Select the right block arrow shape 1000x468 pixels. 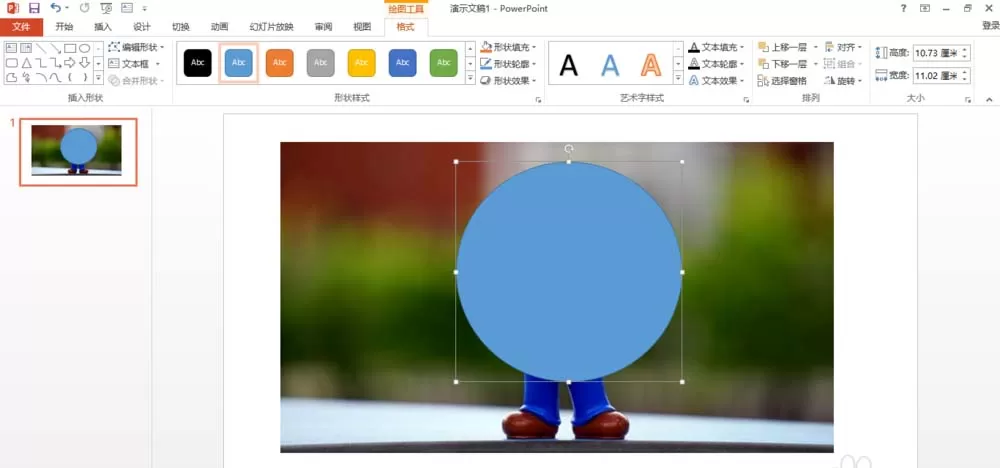point(70,62)
